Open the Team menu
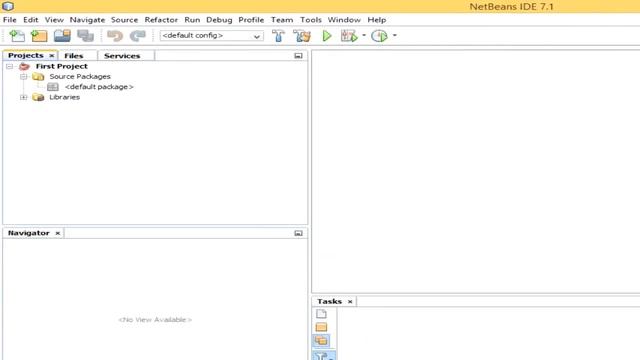640x360 pixels. coord(282,20)
